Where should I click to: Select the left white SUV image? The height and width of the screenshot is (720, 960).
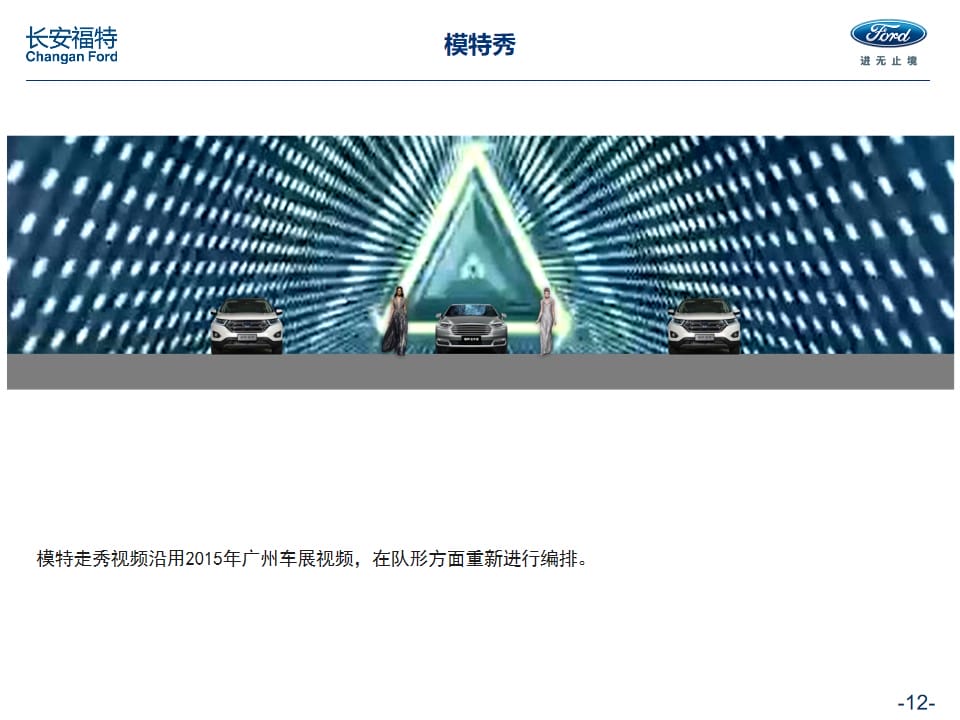pyautogui.click(x=247, y=326)
